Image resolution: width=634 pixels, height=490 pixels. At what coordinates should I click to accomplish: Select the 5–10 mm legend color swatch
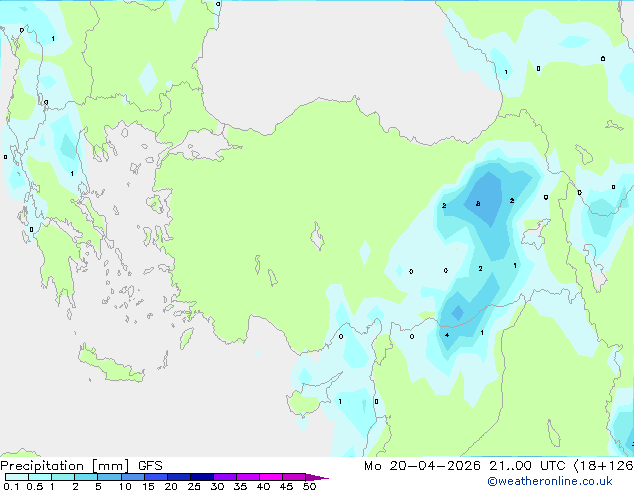(x=109, y=477)
